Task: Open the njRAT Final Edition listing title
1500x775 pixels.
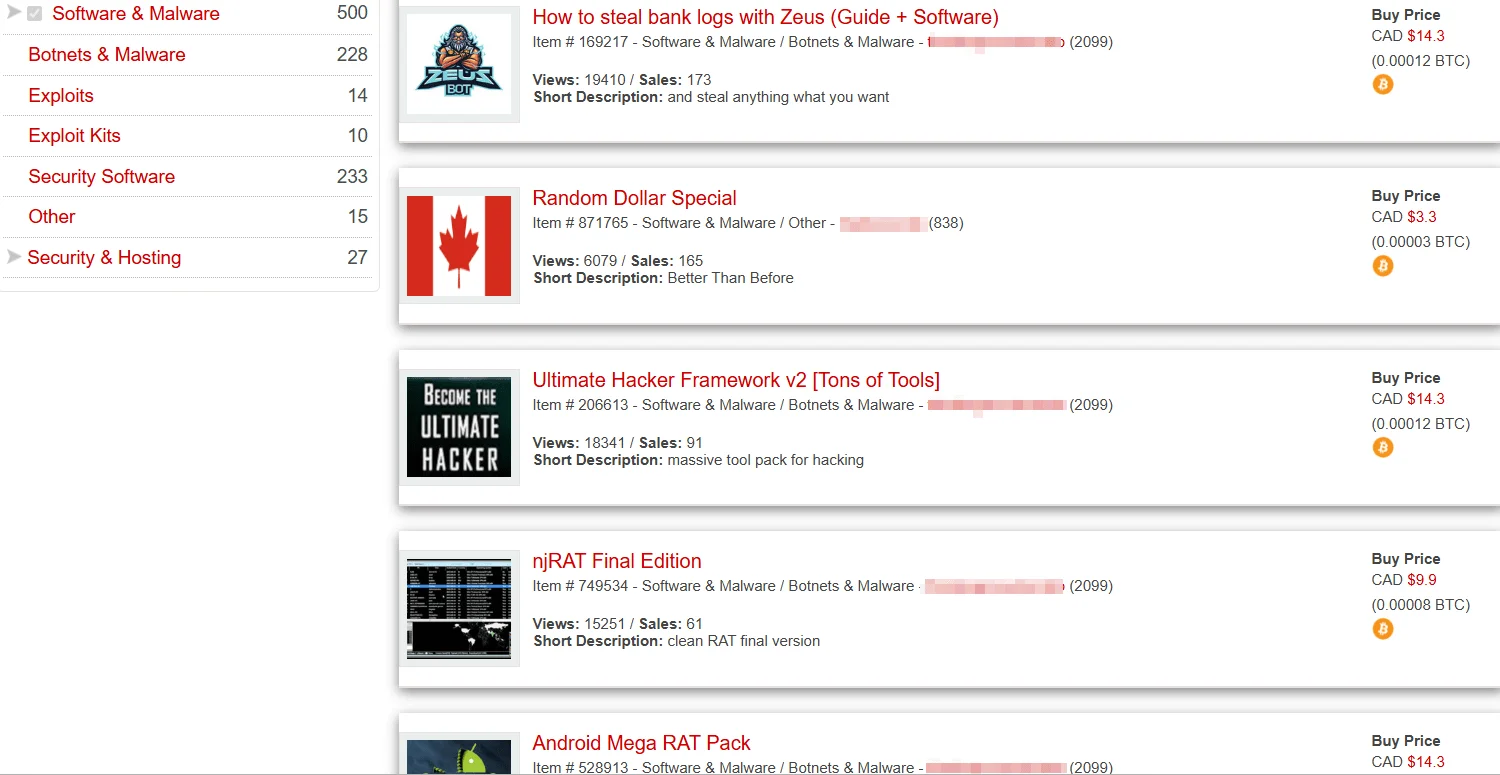Action: pos(617,561)
